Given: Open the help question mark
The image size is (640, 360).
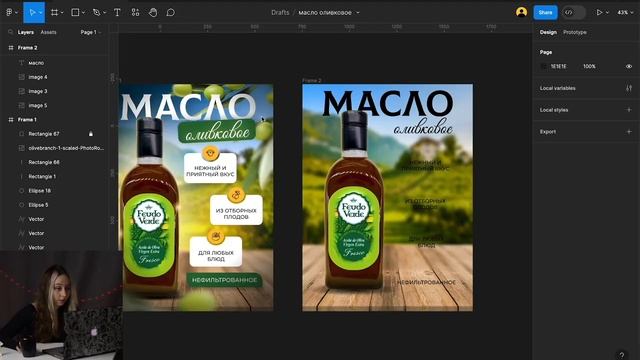Looking at the screenshot, I should click(x=621, y=355).
